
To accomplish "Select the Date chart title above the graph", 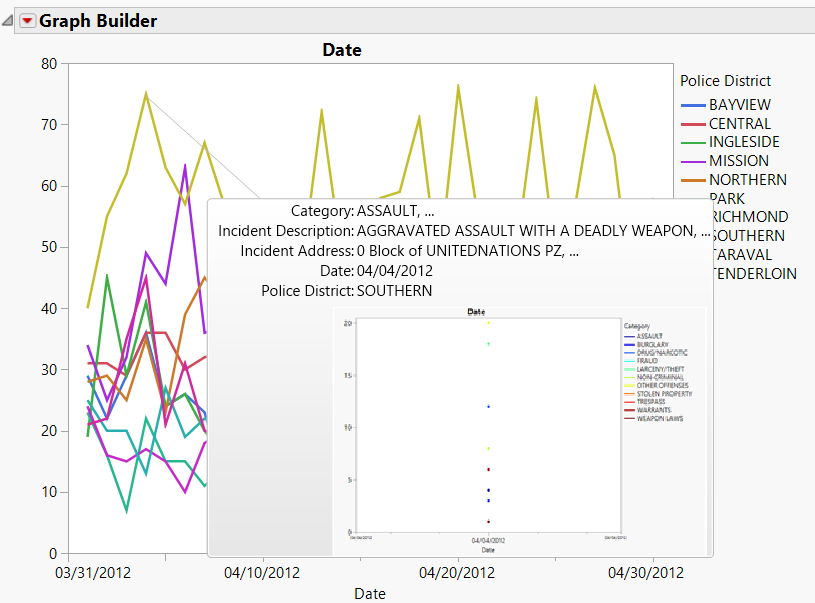I will [342, 50].
